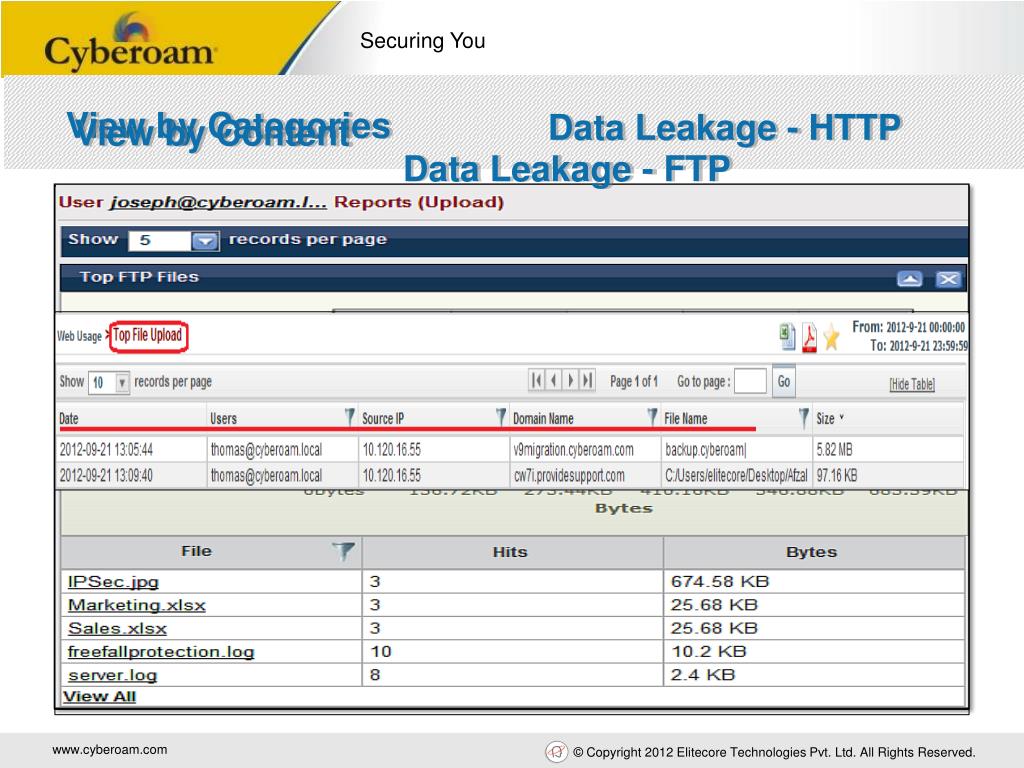
Task: Select Top File Upload breadcrumb
Action: tap(148, 336)
